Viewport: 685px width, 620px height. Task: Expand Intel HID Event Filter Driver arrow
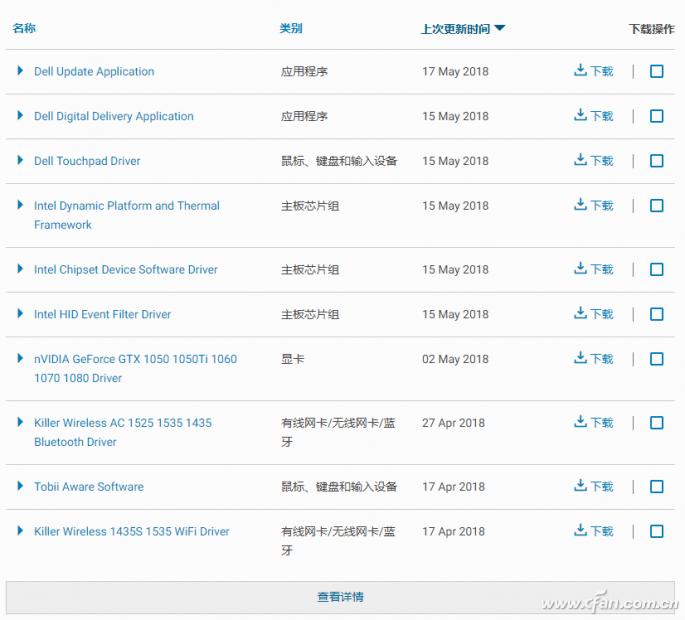point(20,313)
